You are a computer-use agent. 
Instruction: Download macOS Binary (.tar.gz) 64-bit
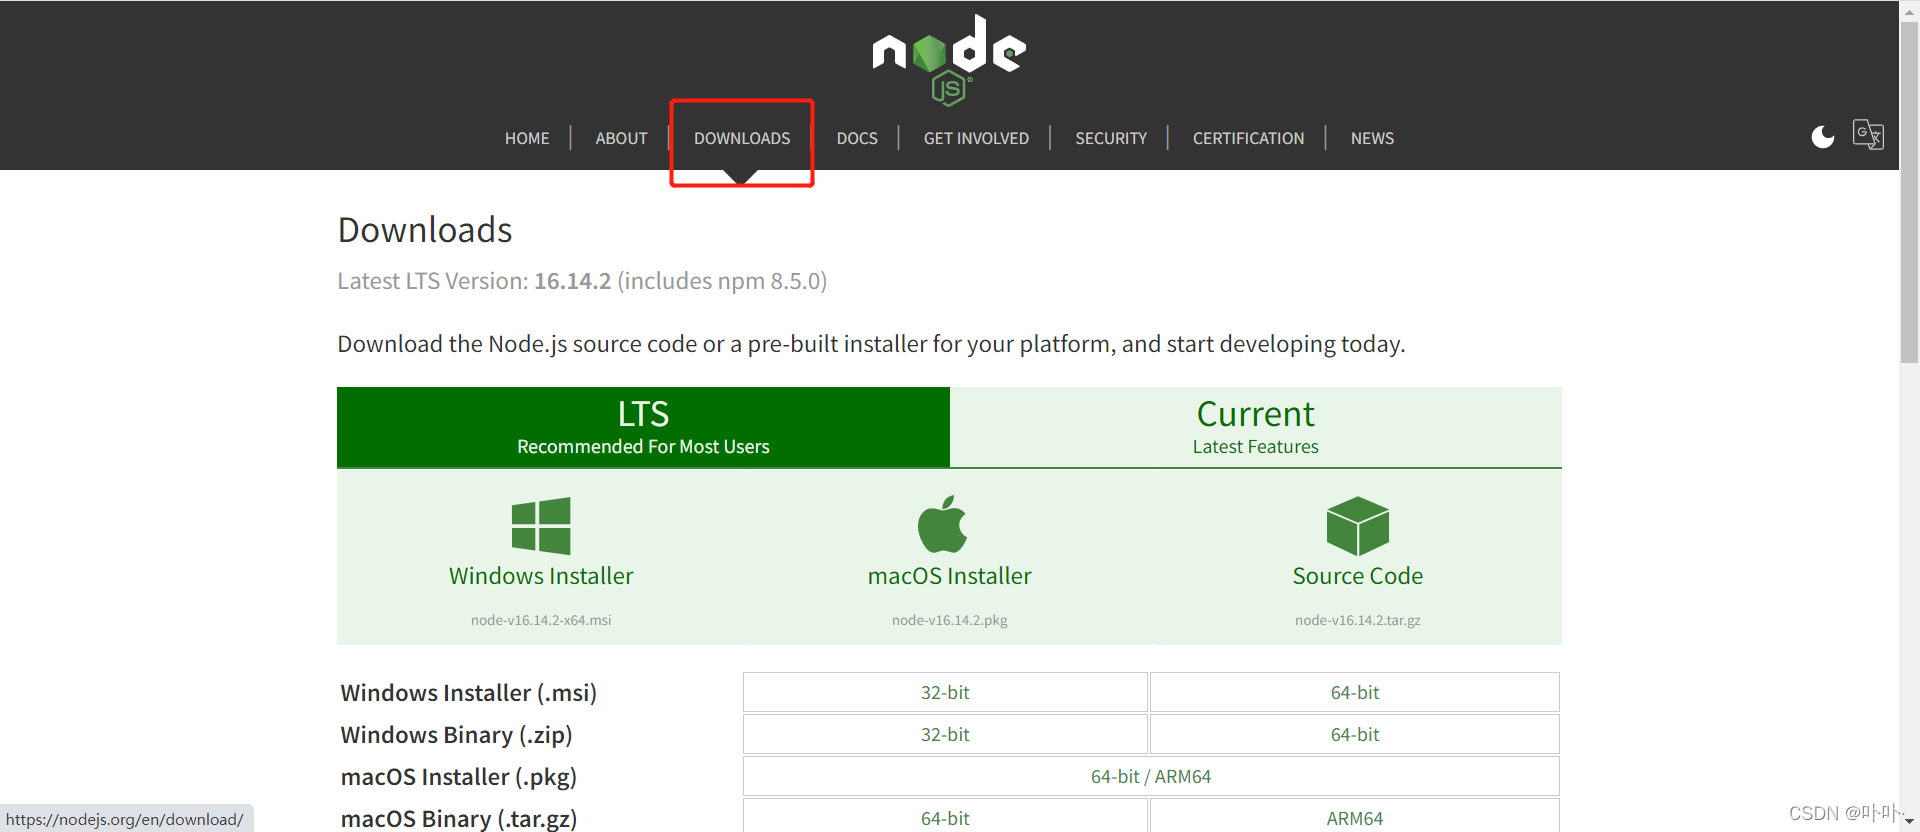tap(945, 817)
